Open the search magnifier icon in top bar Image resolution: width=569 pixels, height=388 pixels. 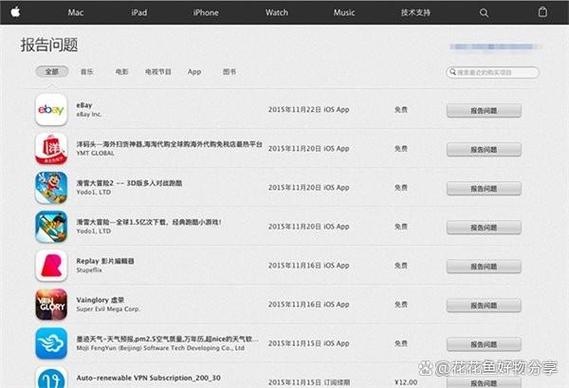point(484,13)
